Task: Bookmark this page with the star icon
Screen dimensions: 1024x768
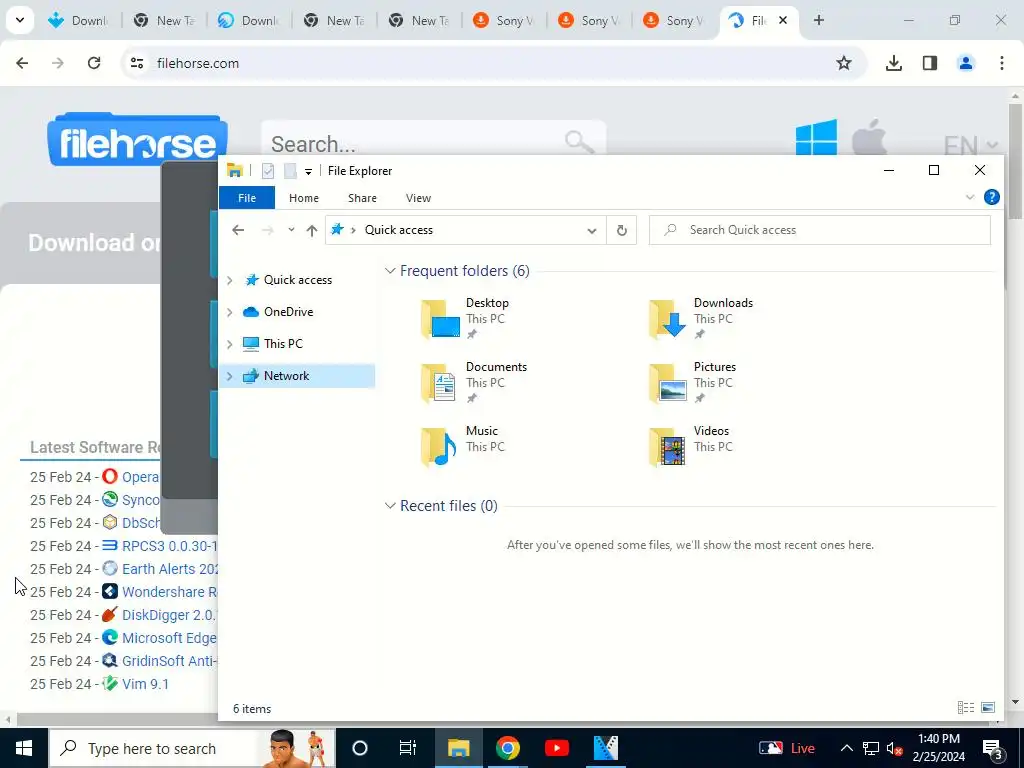Action: pyautogui.click(x=844, y=63)
